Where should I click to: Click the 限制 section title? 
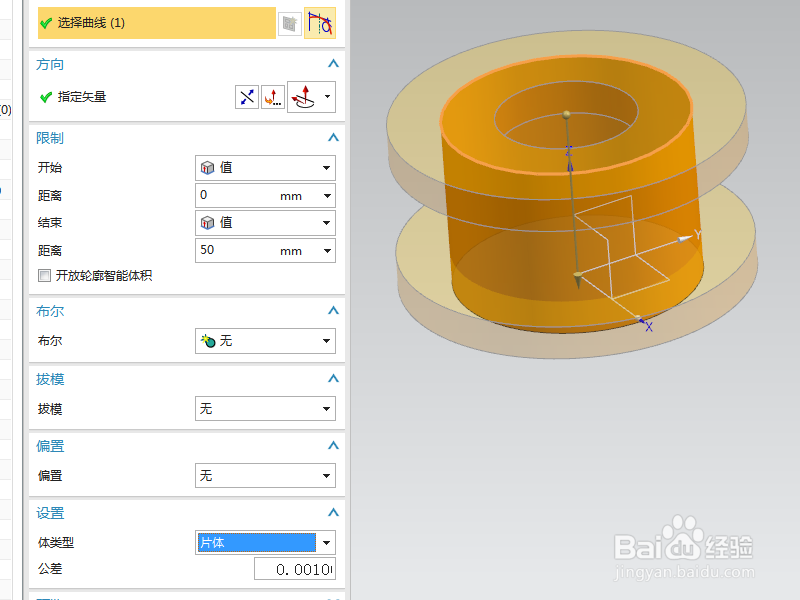point(50,138)
